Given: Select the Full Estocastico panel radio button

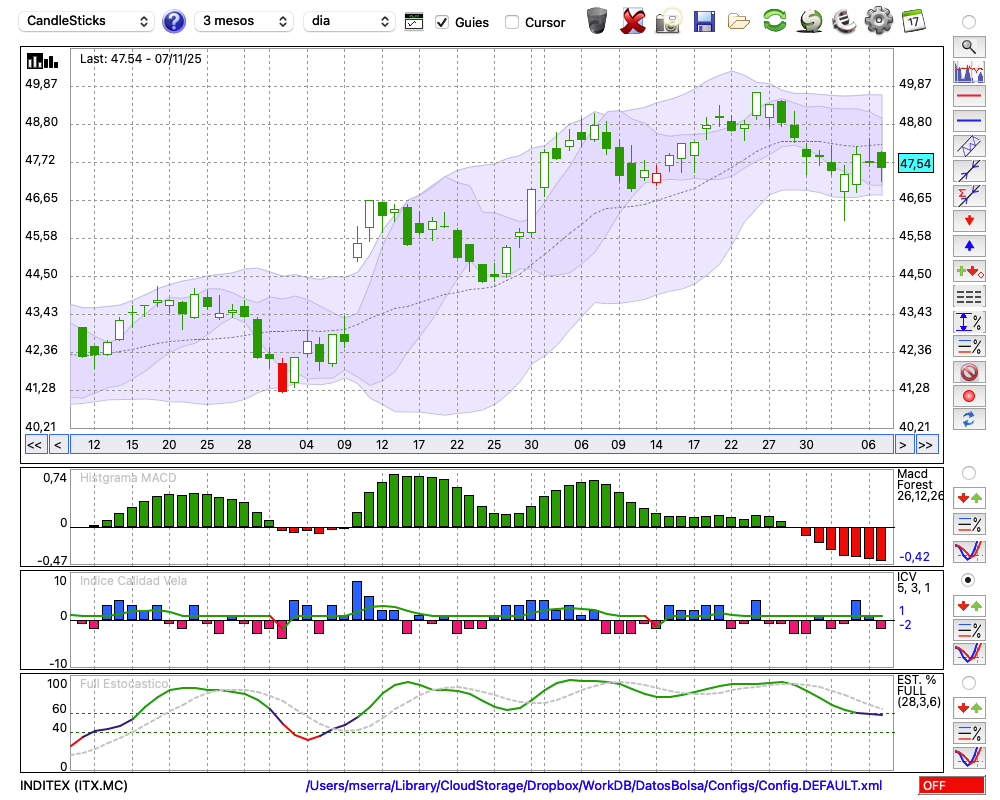Looking at the screenshot, I should click(x=968, y=682).
